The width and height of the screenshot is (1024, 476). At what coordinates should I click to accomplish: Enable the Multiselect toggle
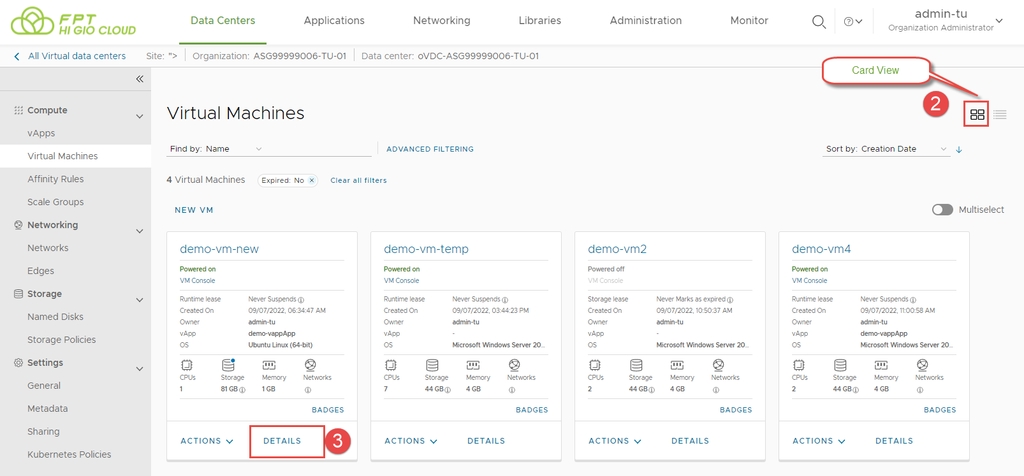pyautogui.click(x=942, y=210)
